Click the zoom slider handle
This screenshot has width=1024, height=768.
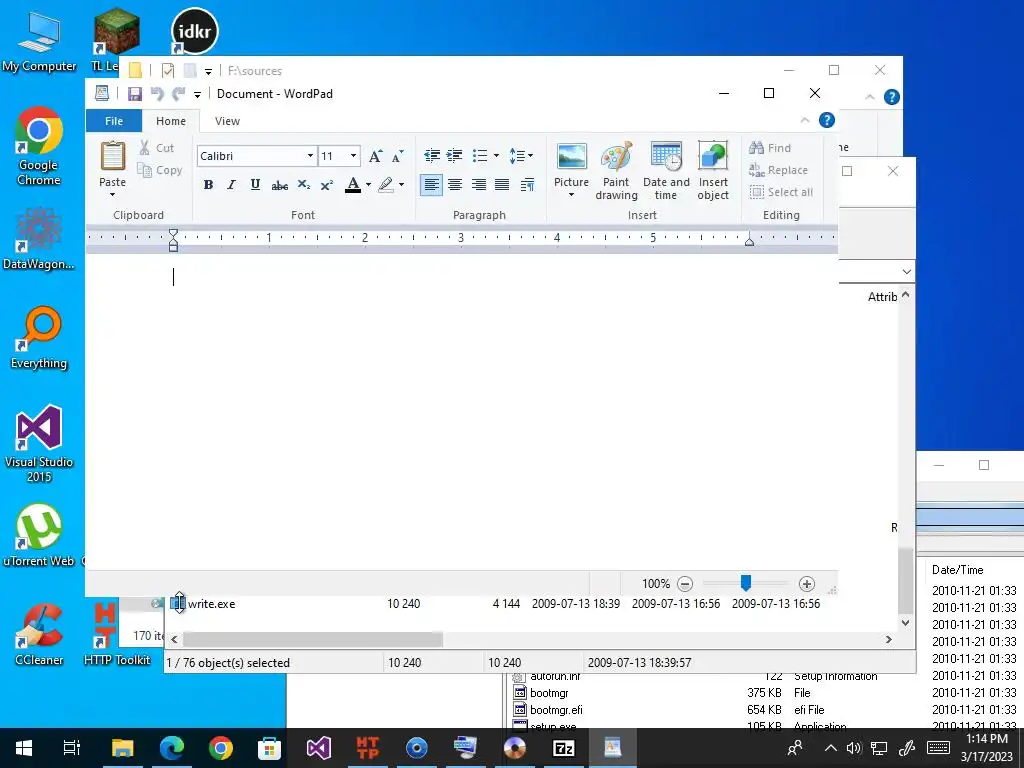tap(746, 583)
